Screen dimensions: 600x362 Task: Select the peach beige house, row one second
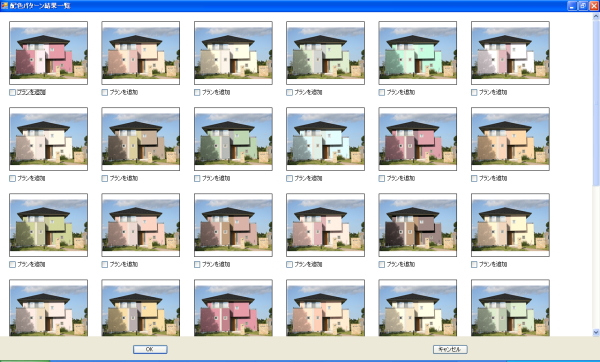point(141,53)
